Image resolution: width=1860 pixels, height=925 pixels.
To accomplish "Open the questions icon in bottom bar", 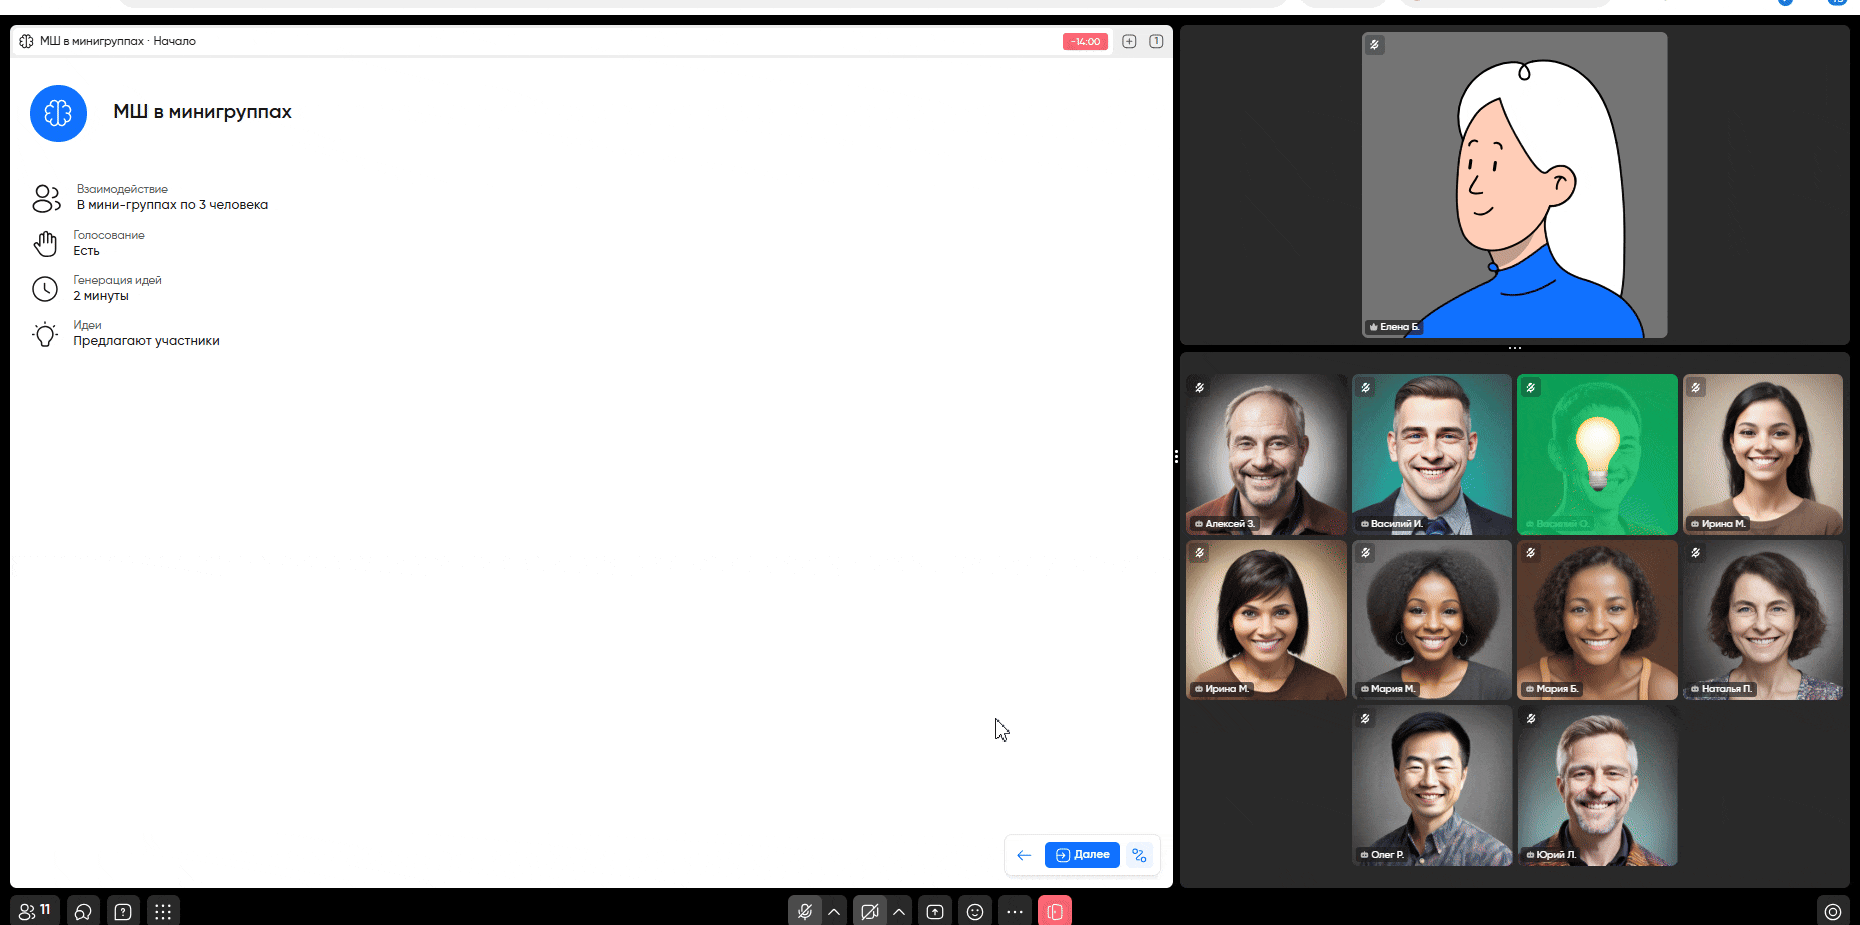I will (123, 911).
